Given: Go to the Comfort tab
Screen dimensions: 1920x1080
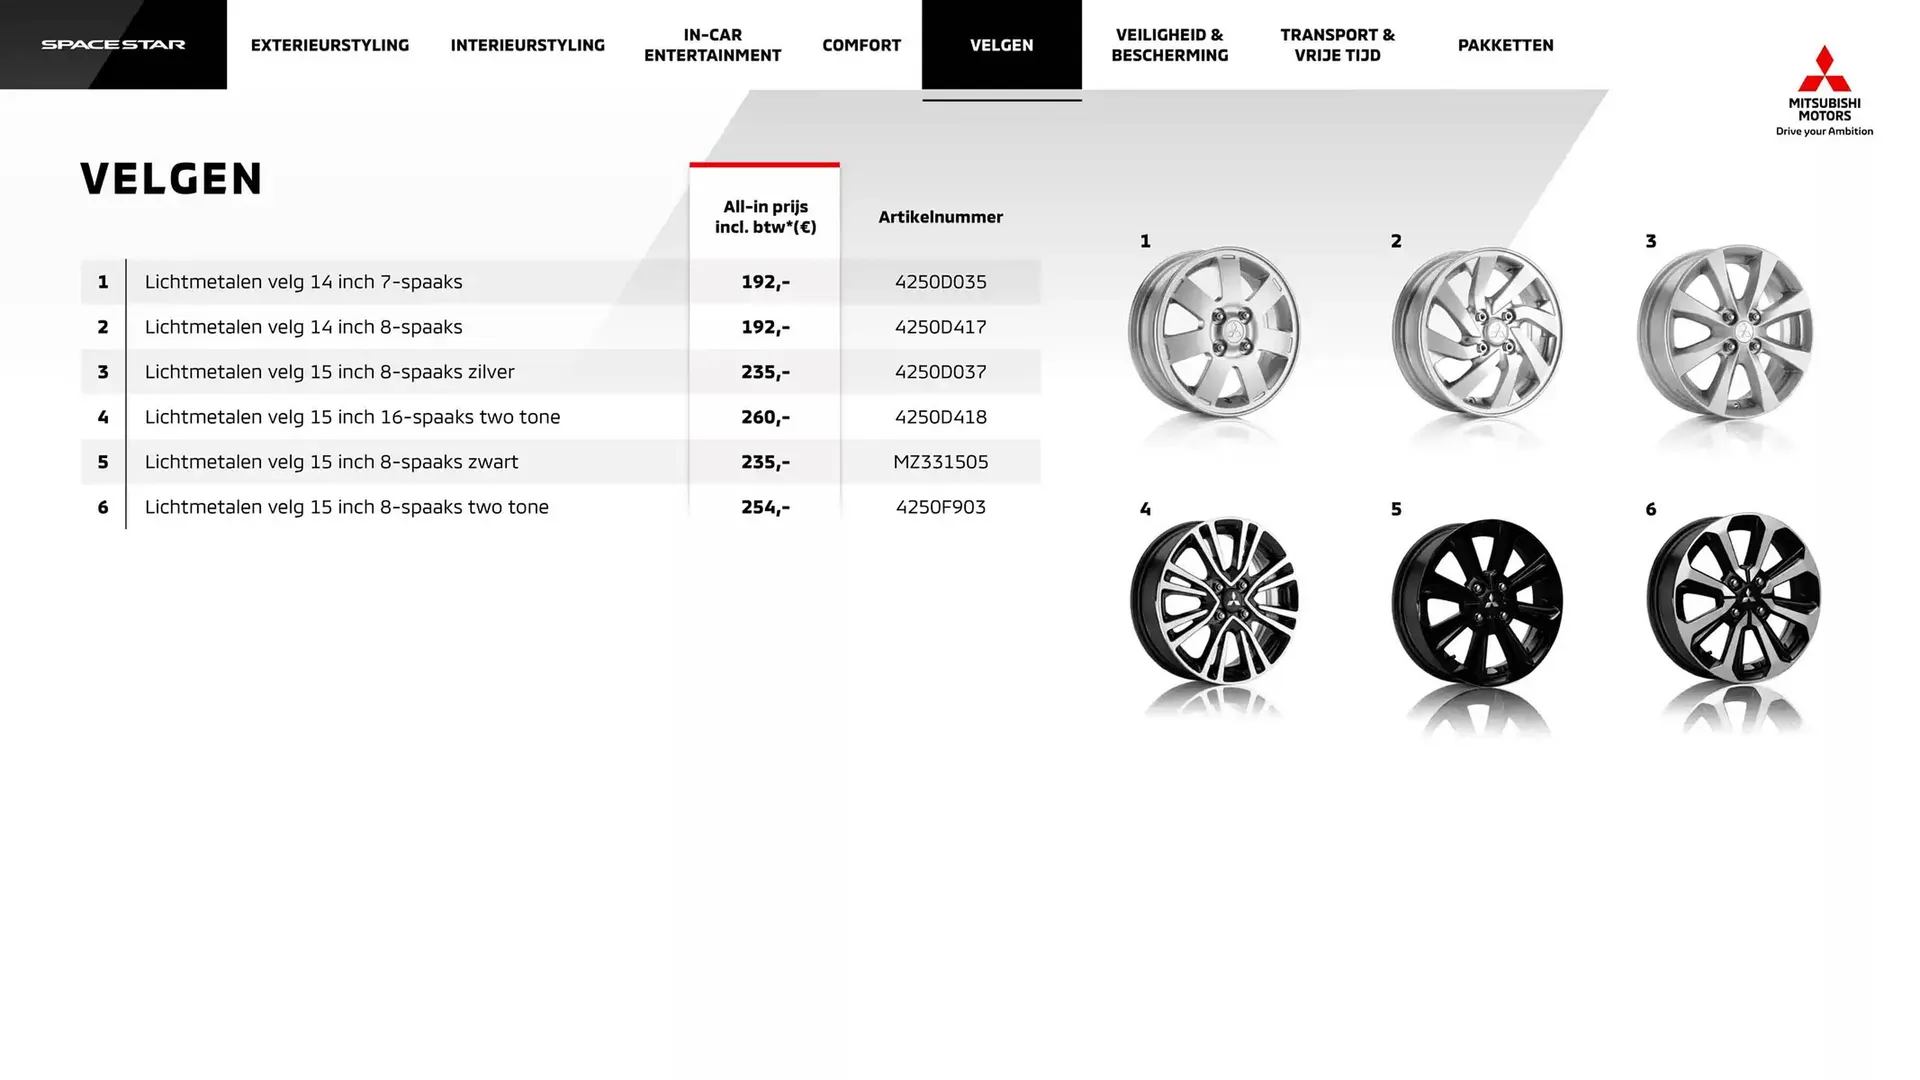Looking at the screenshot, I should [x=861, y=45].
